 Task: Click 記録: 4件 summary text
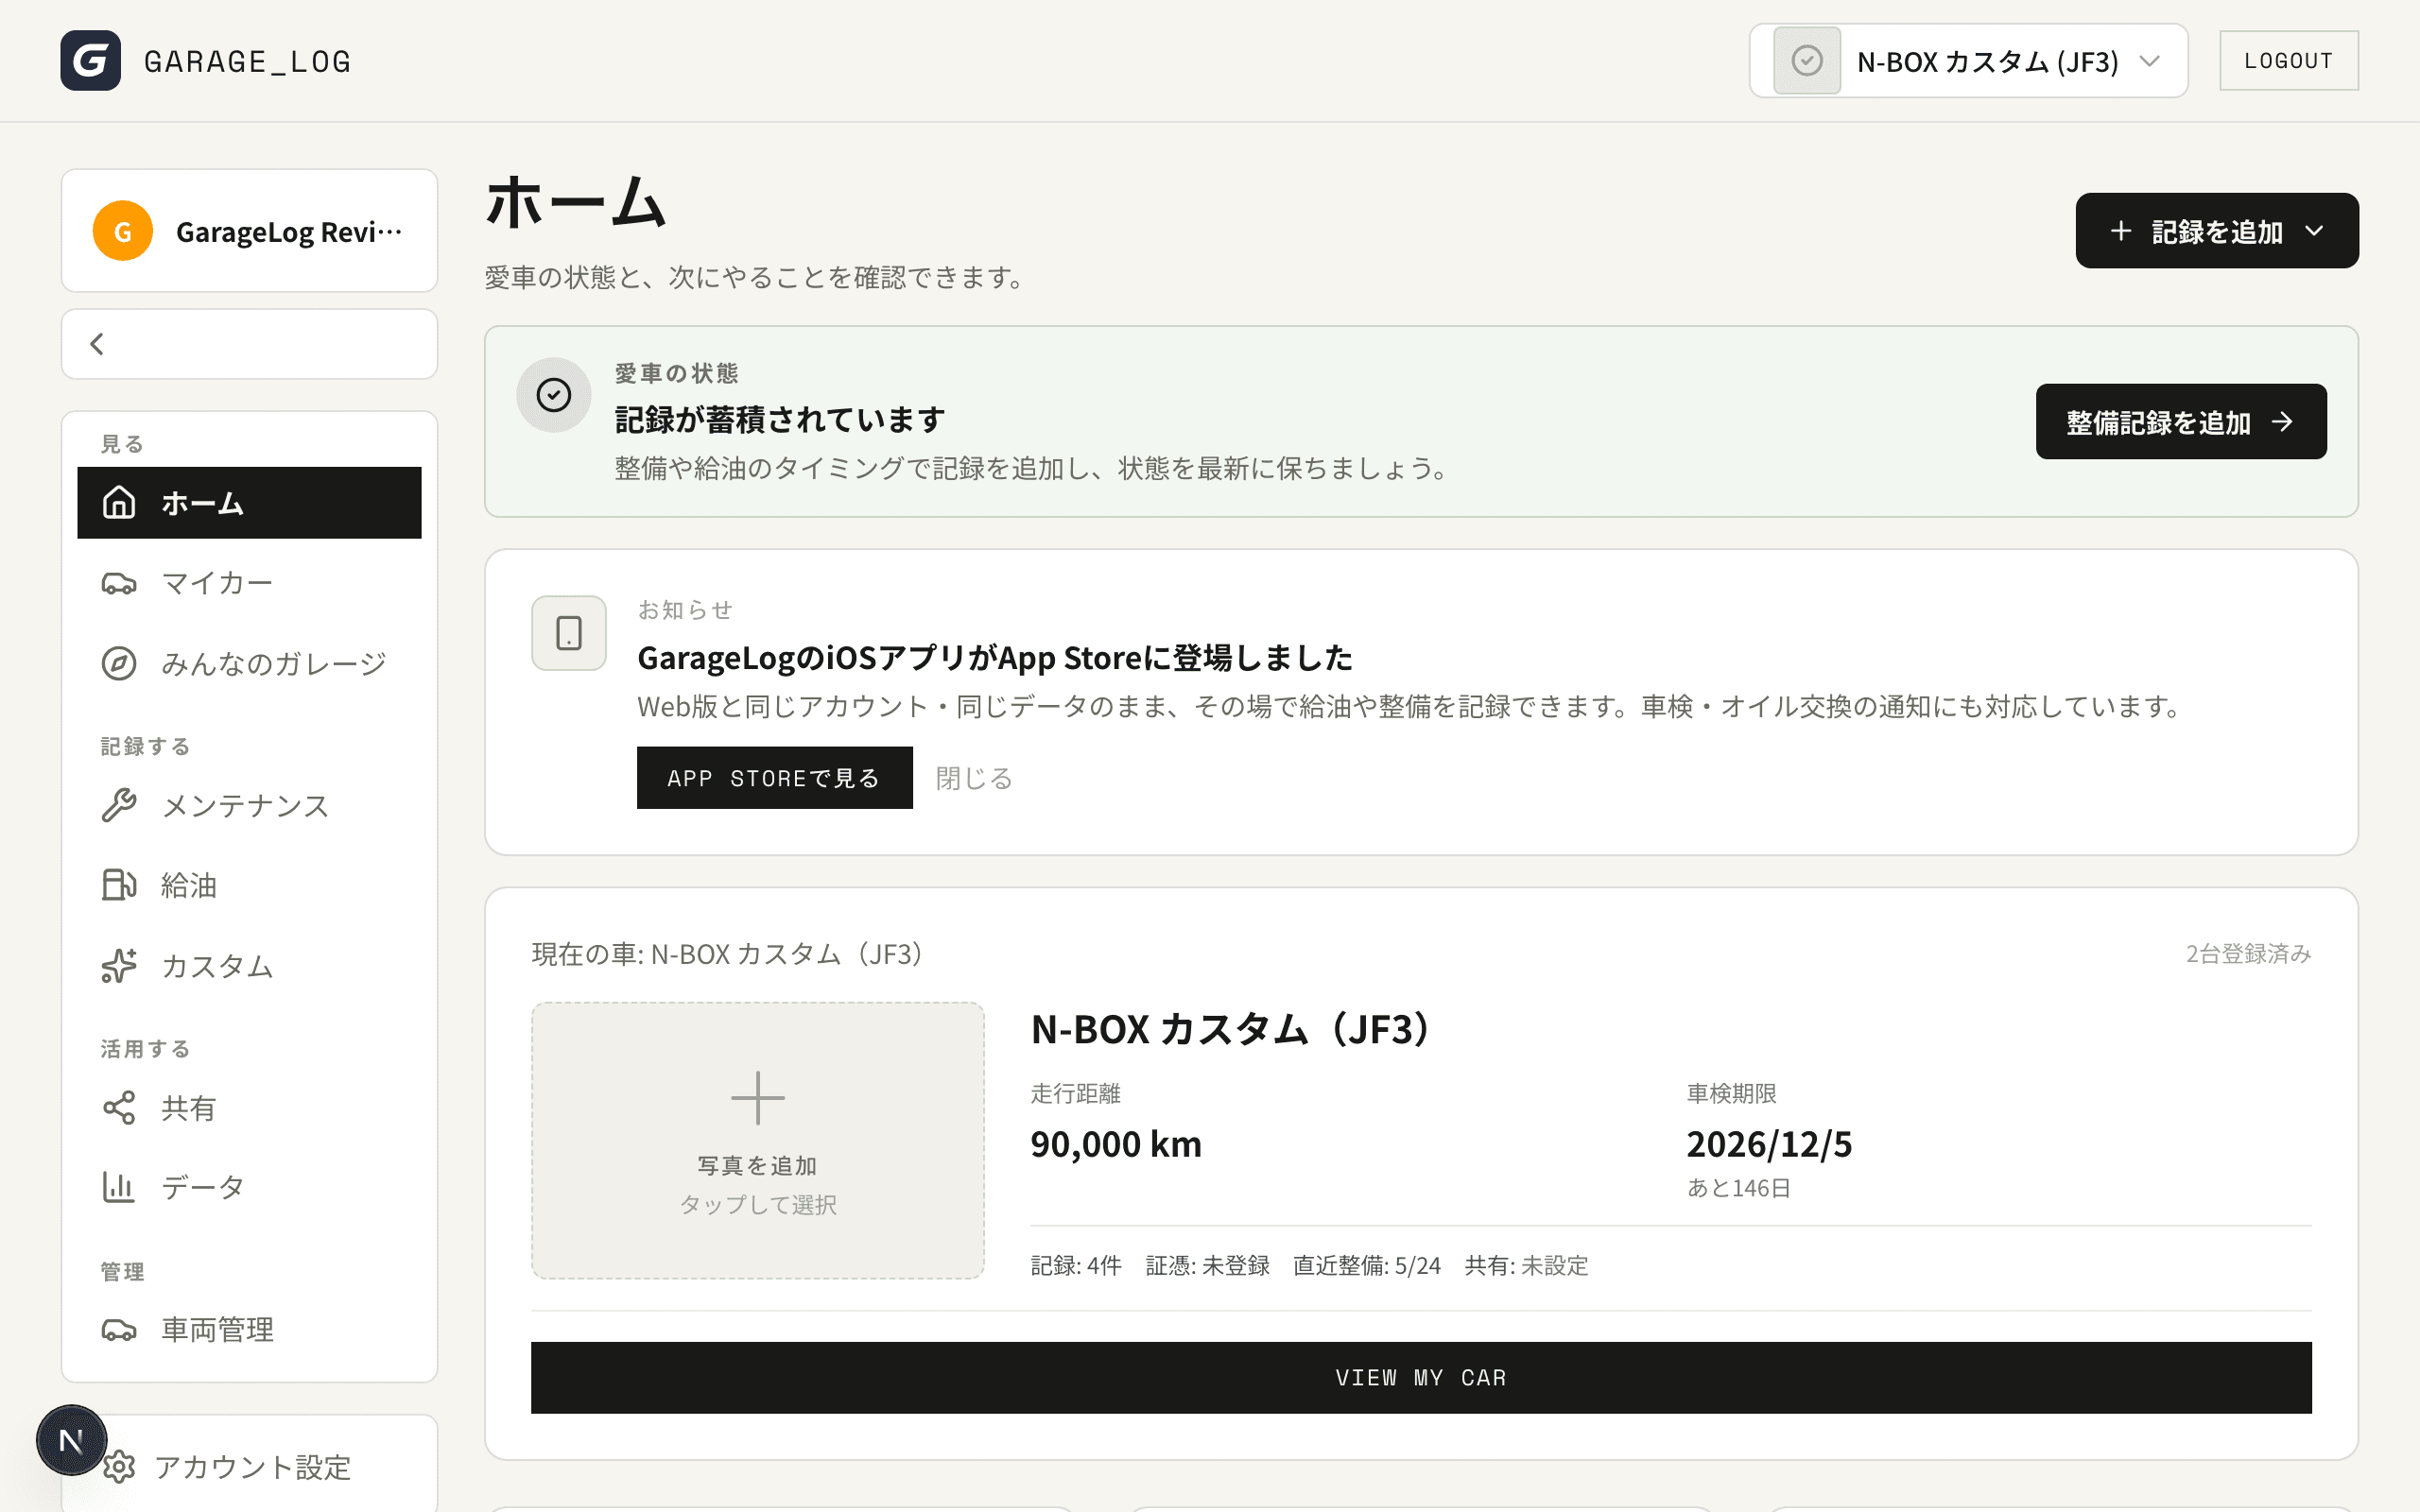tap(1076, 1265)
